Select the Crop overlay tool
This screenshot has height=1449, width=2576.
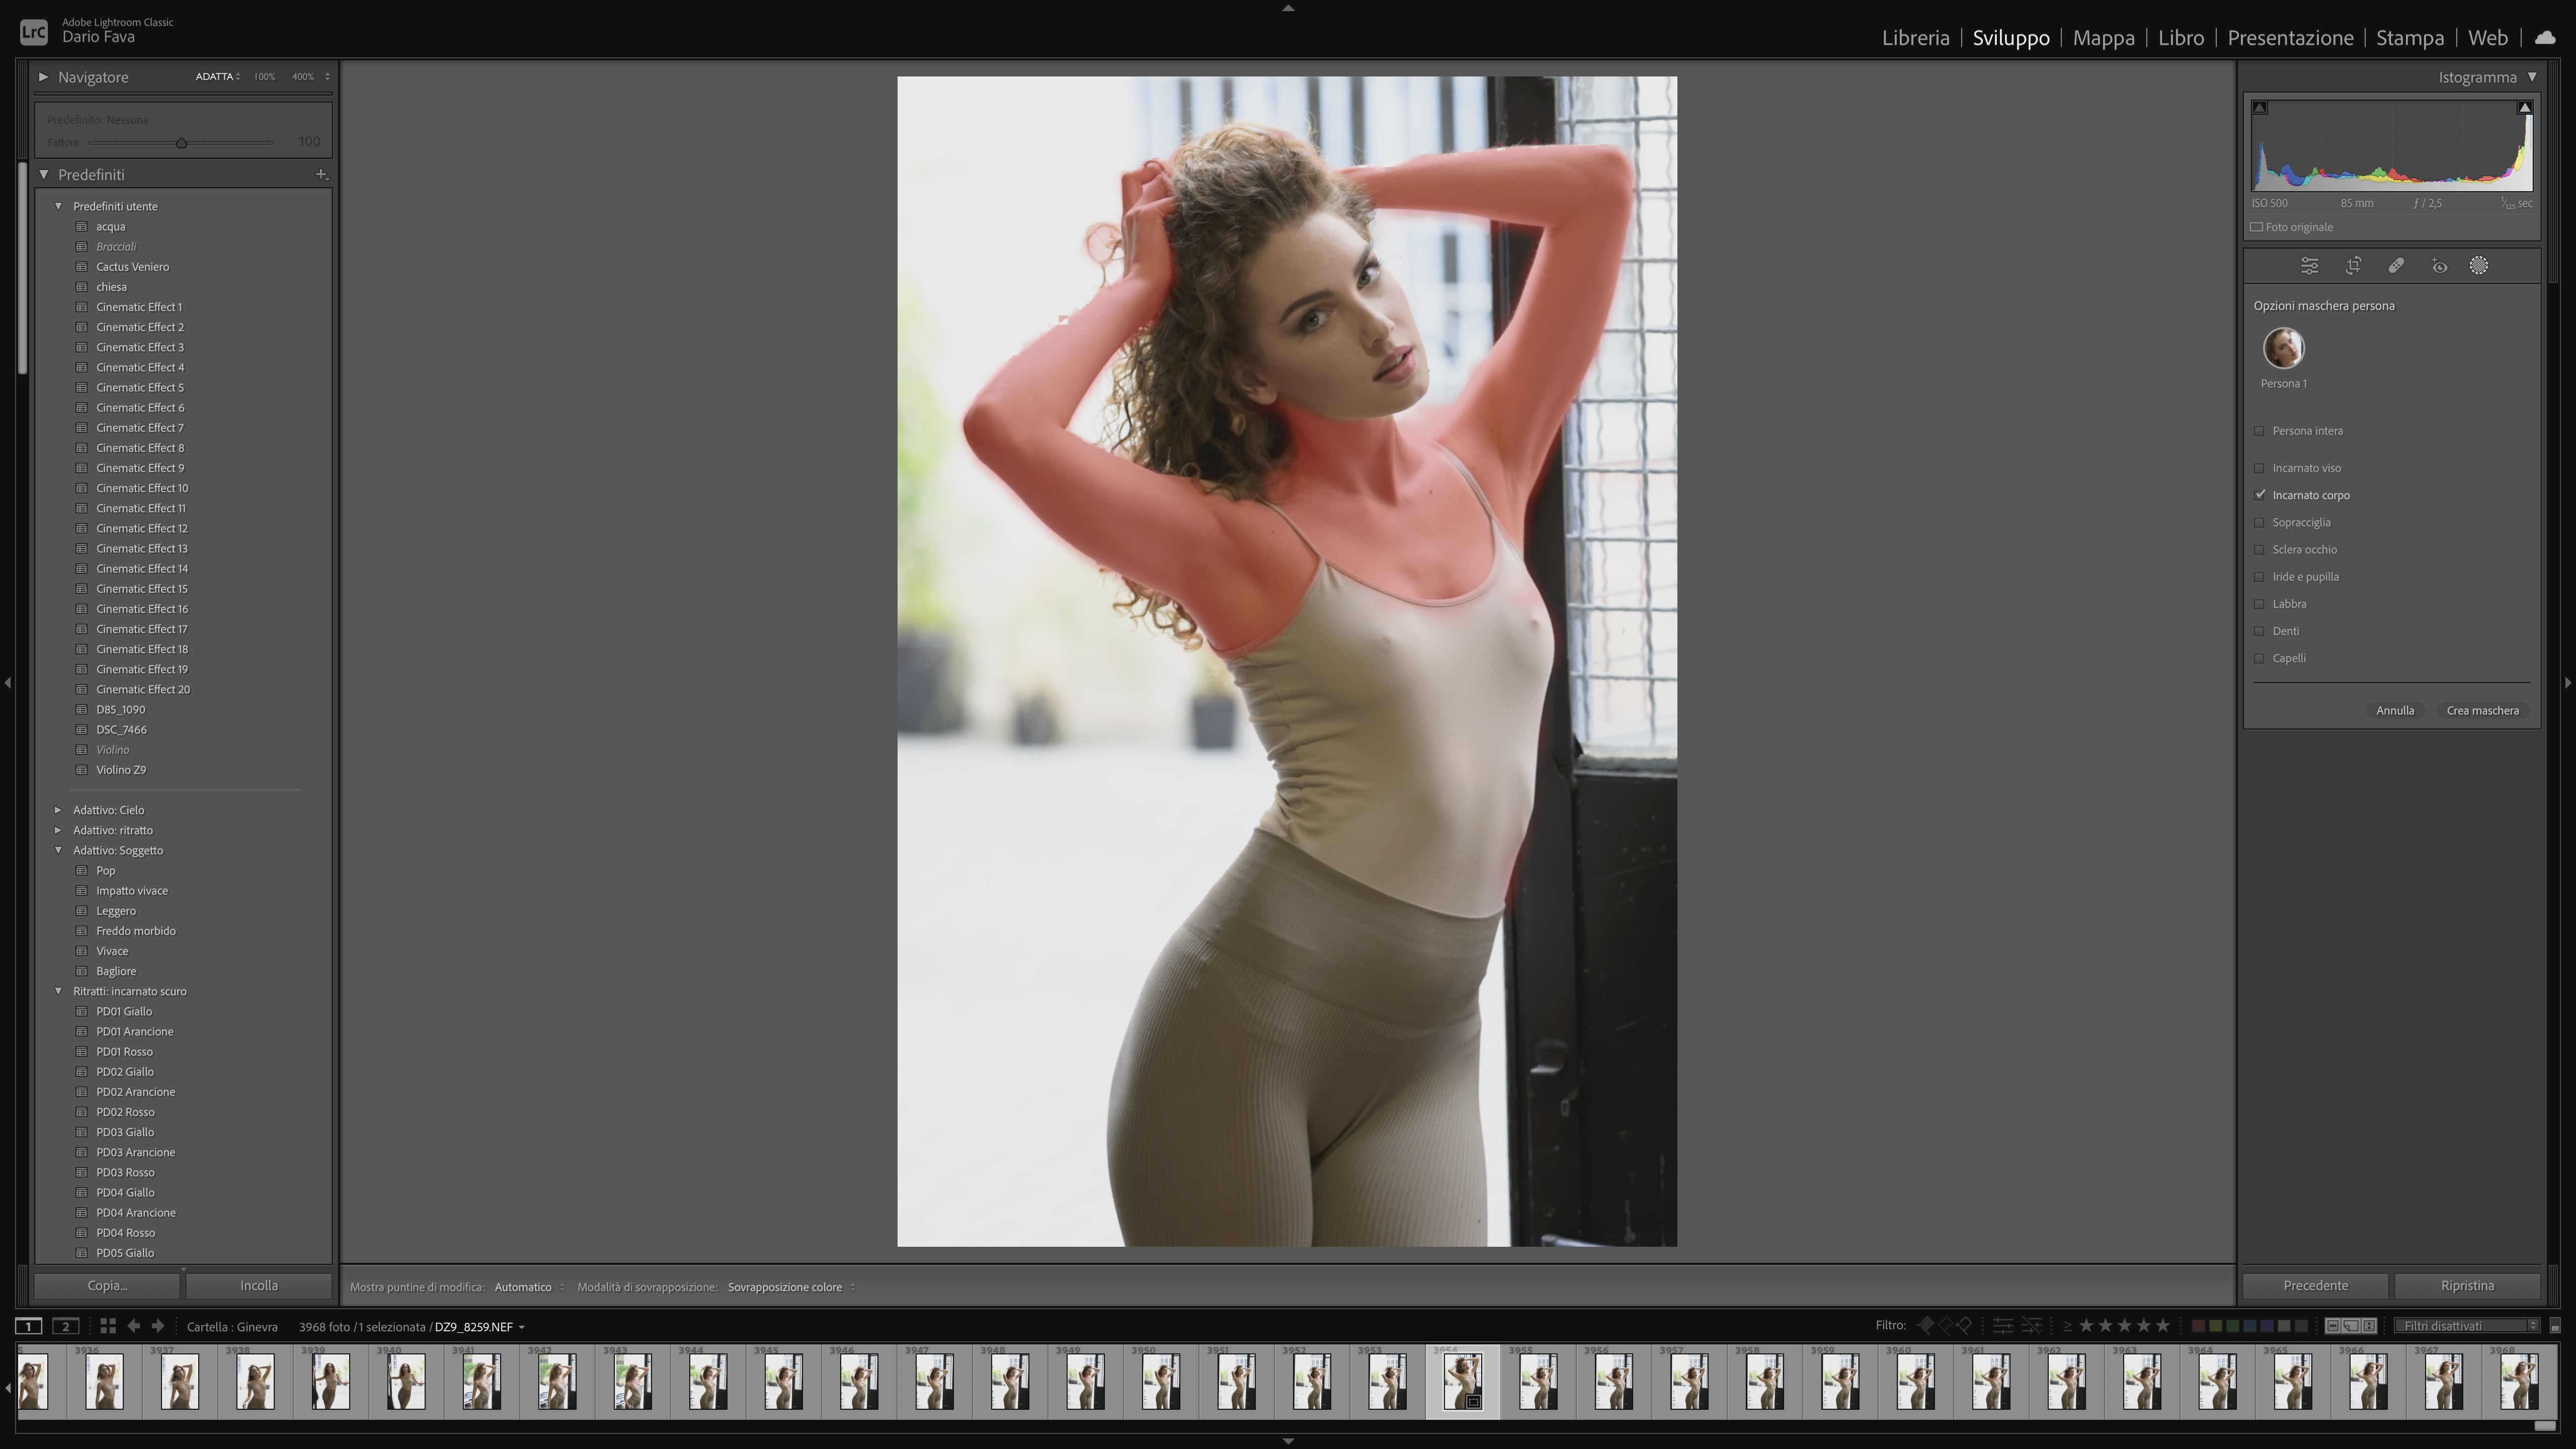click(2353, 266)
